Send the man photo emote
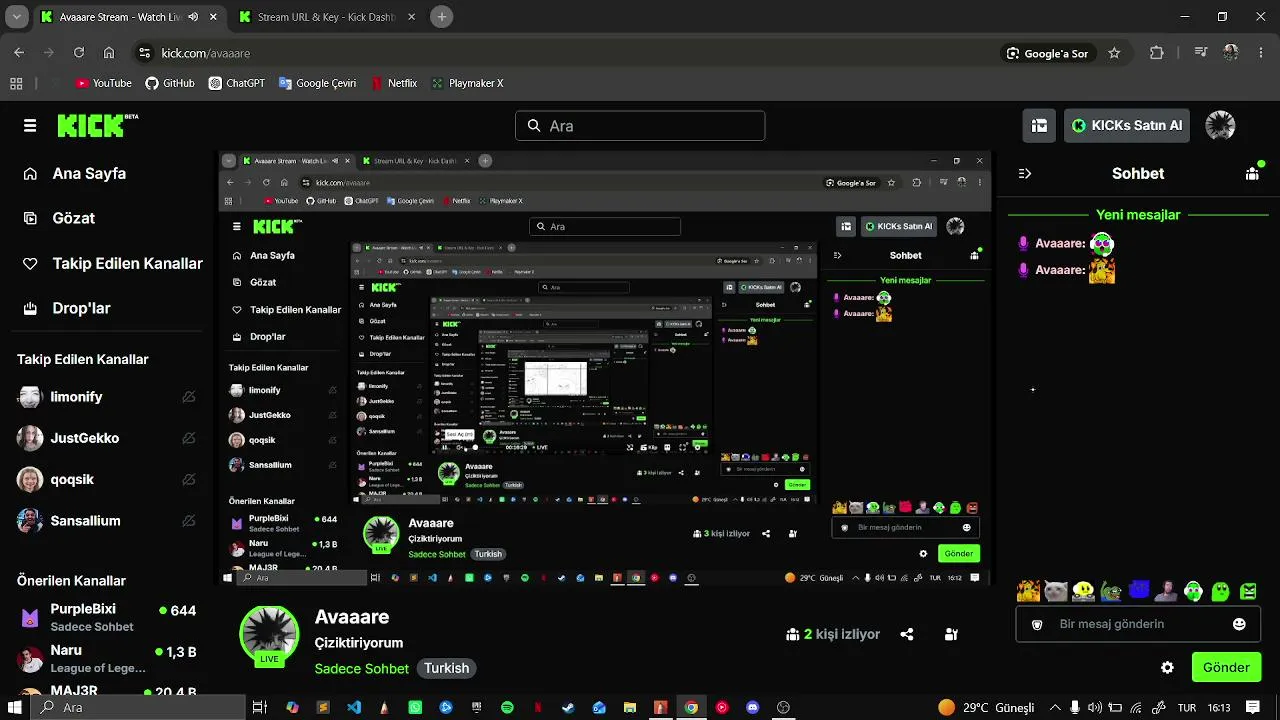The height and width of the screenshot is (720, 1280). point(1166,591)
